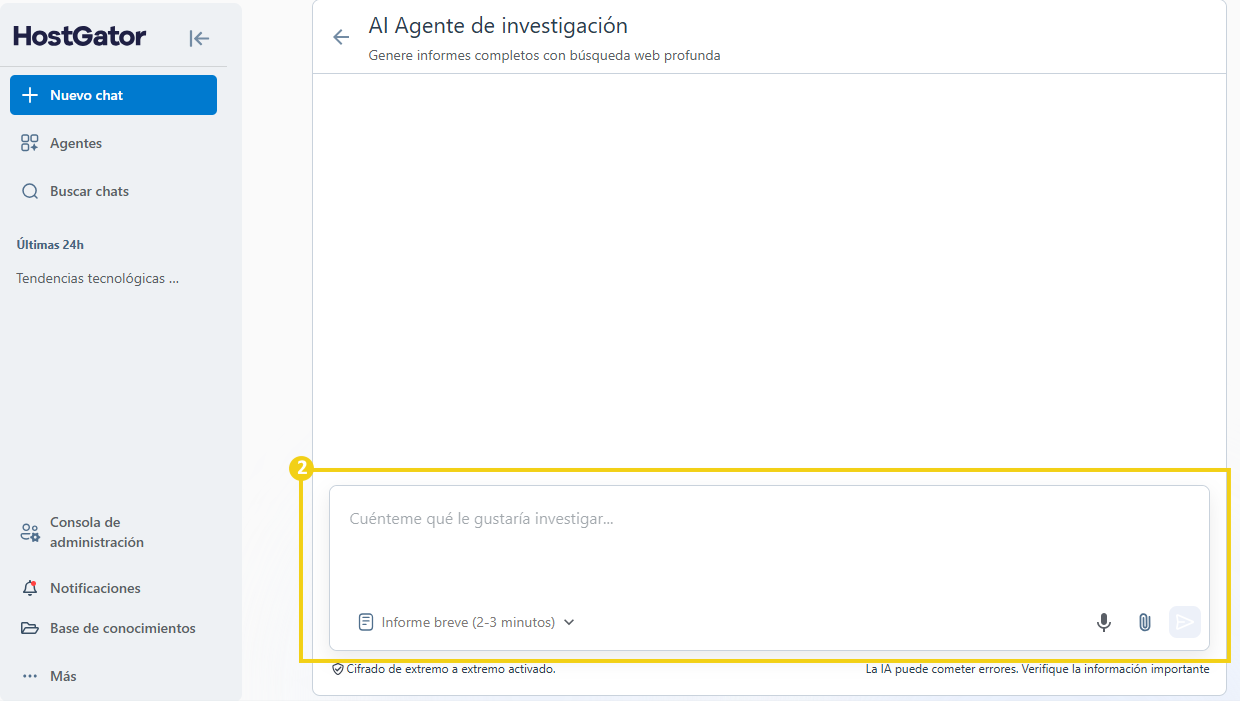The width and height of the screenshot is (1240, 701).
Task: Click the microphone voice input icon
Action: tap(1103, 622)
